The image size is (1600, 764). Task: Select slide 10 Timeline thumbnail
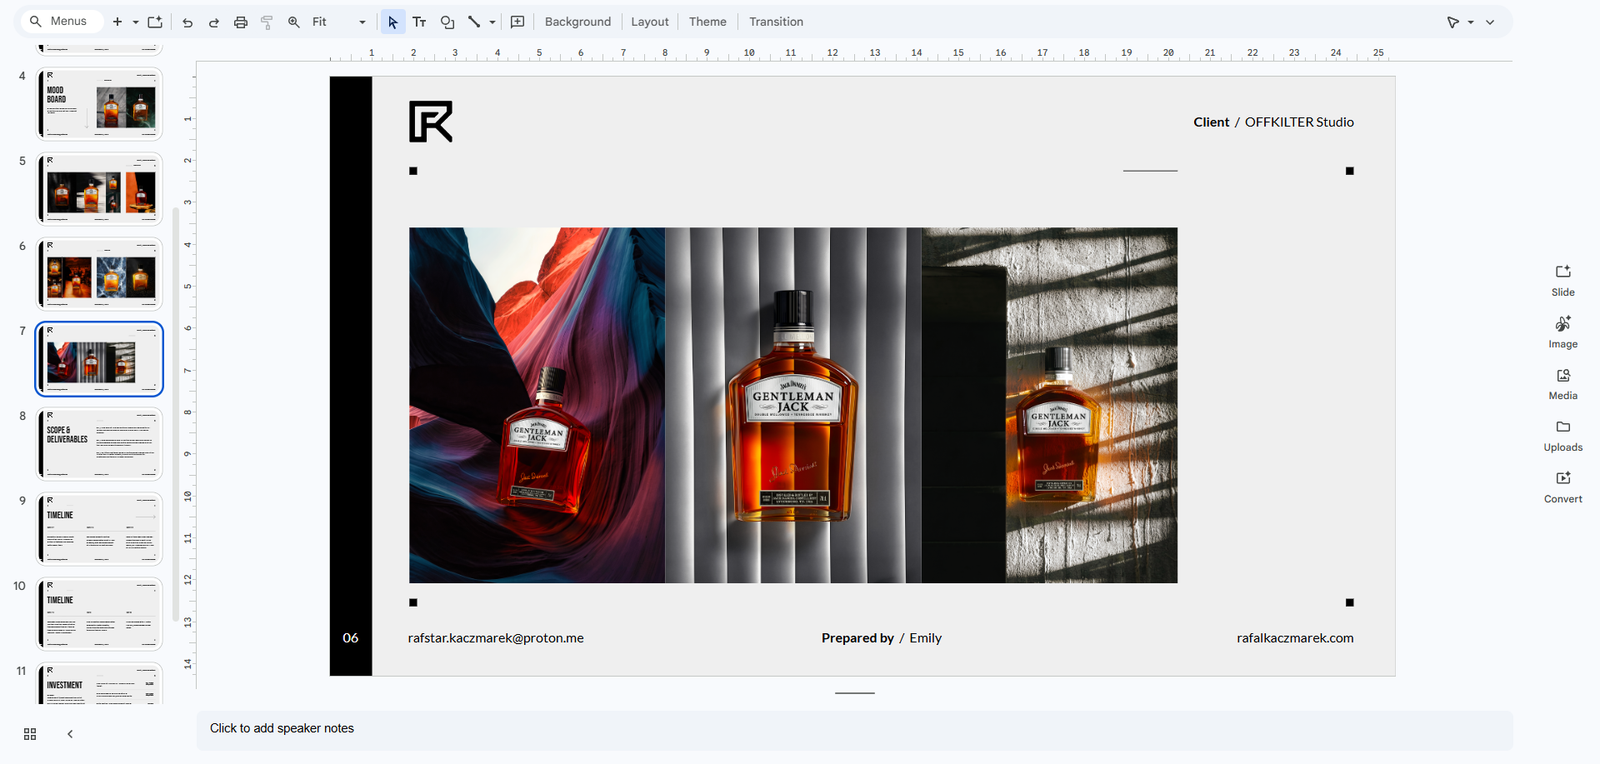pyautogui.click(x=99, y=614)
